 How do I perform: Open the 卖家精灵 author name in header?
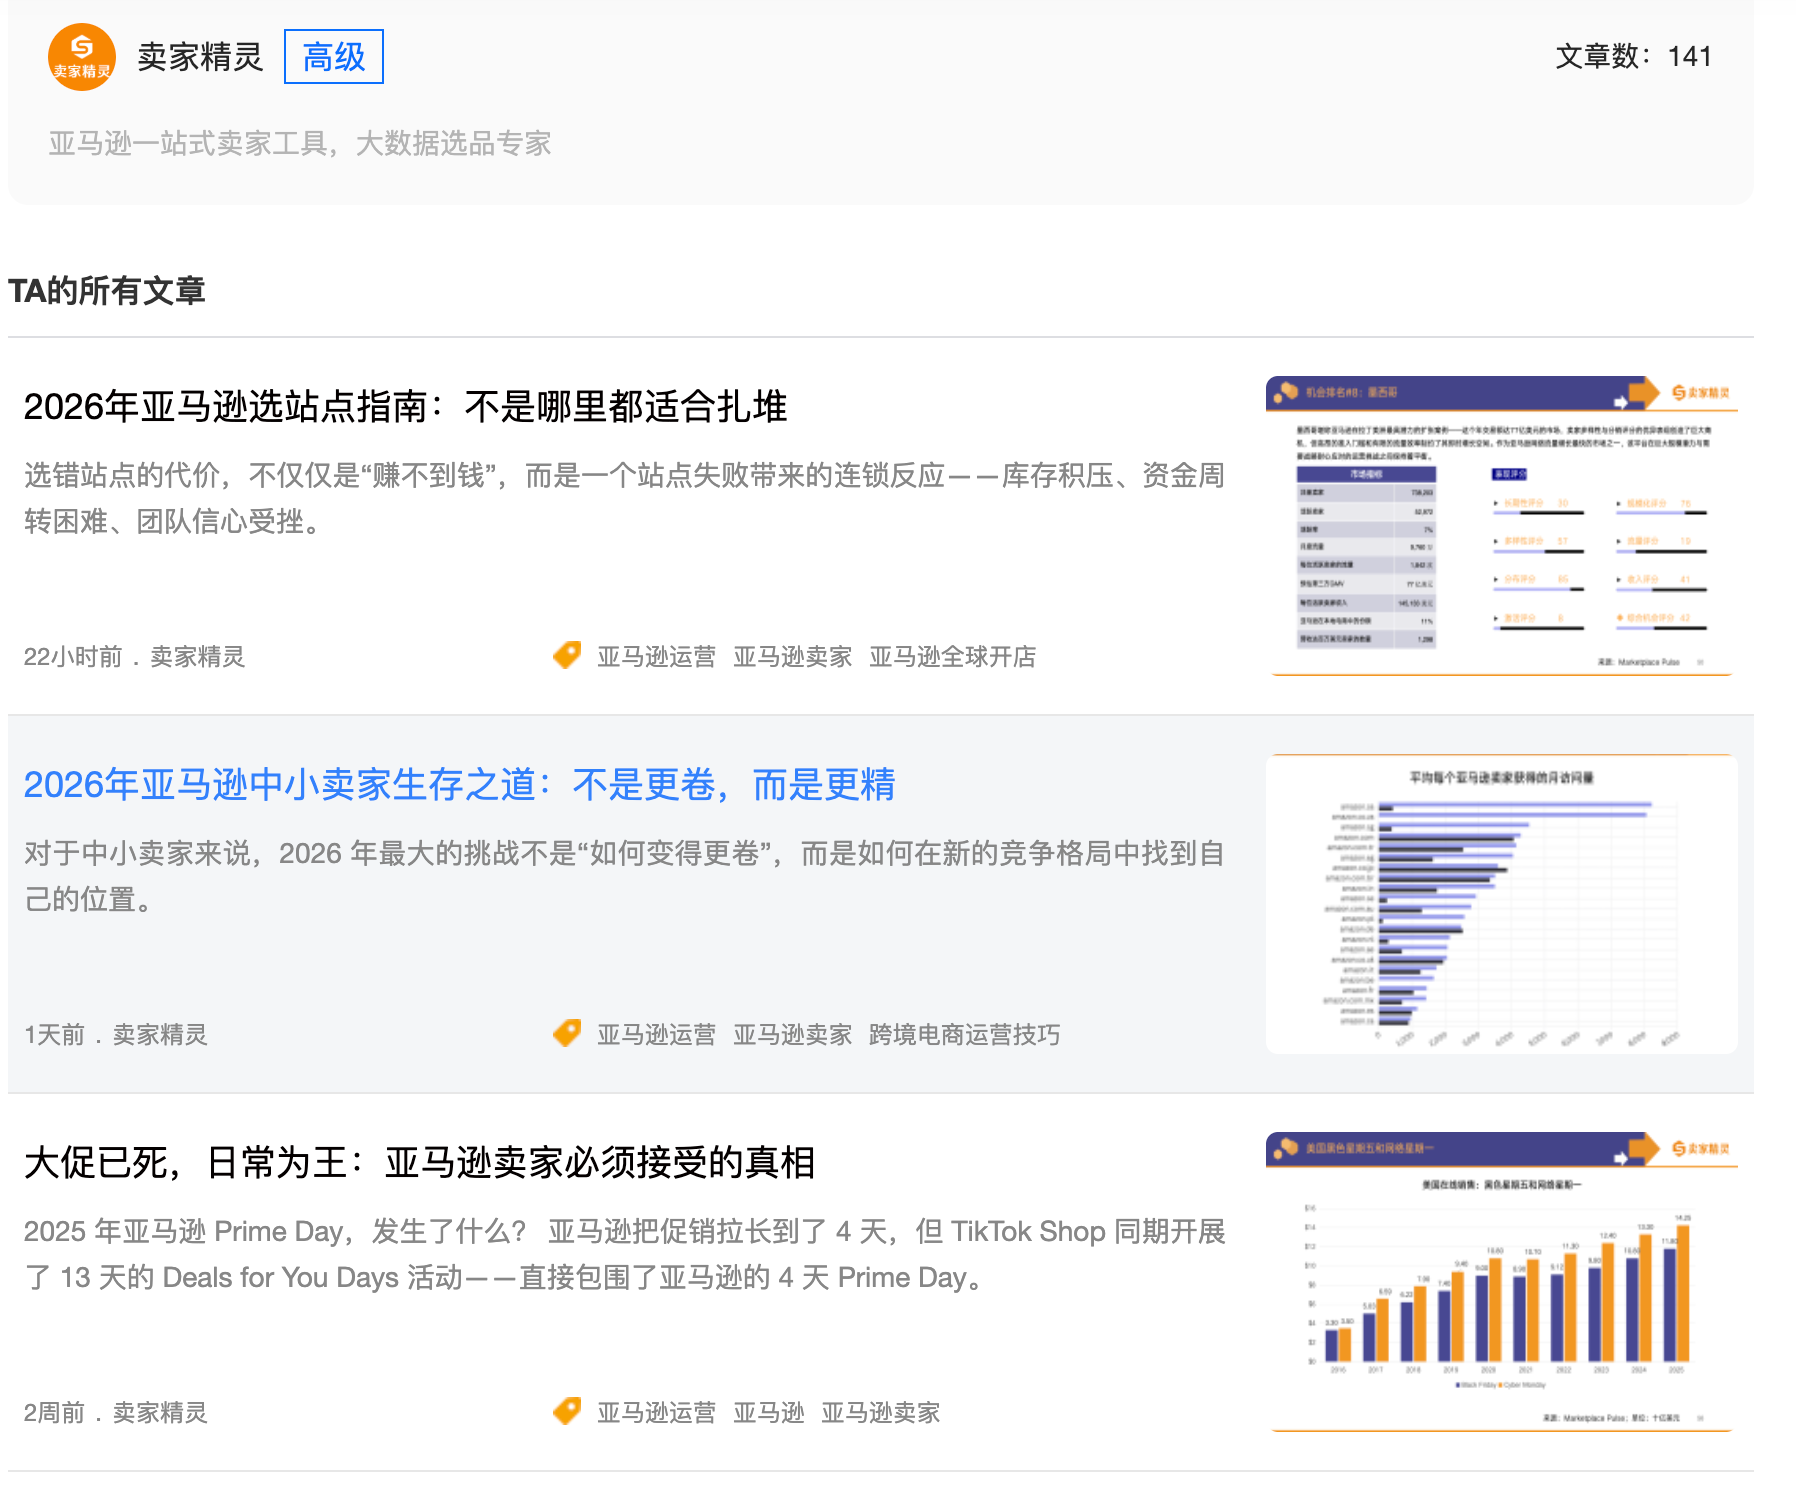click(x=200, y=57)
